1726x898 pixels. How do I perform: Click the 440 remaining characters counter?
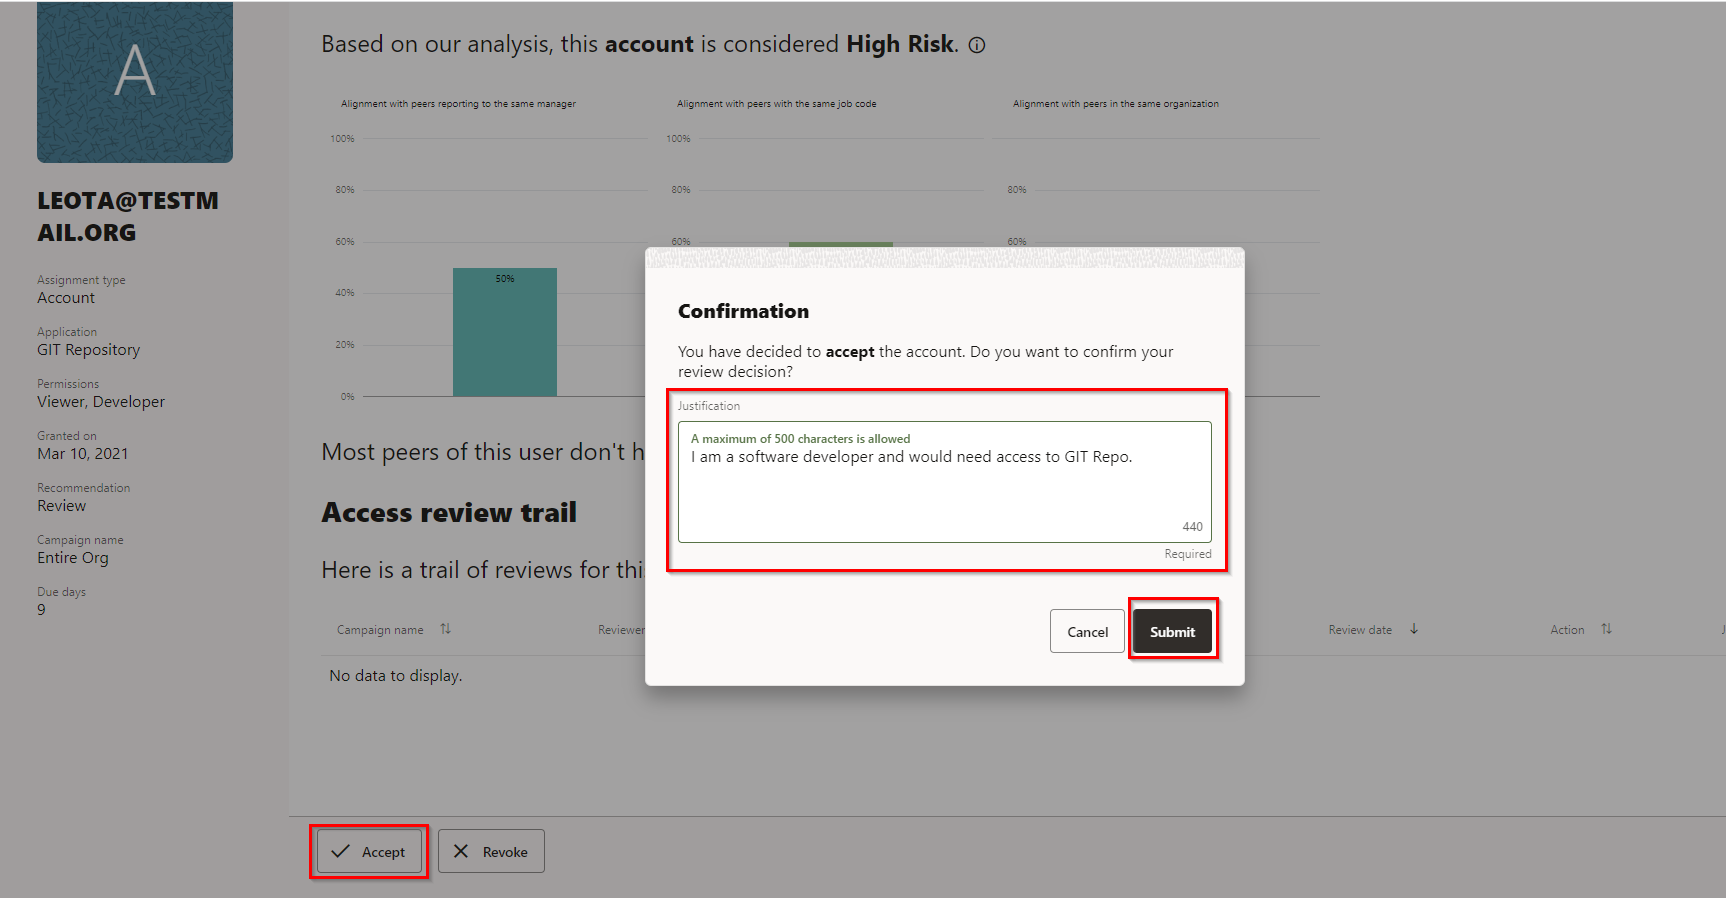pyautogui.click(x=1192, y=527)
